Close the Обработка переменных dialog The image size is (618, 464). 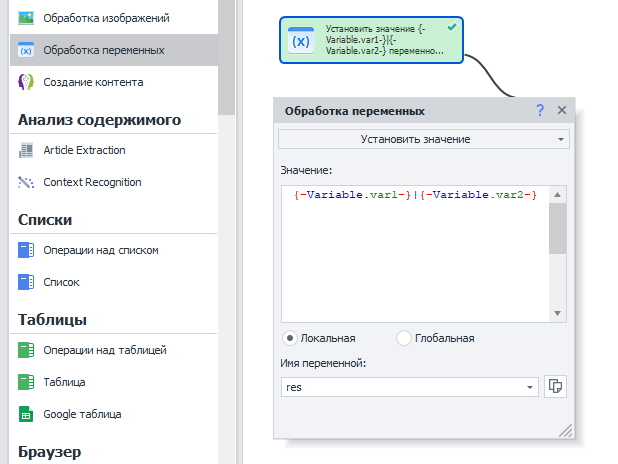pyautogui.click(x=562, y=111)
